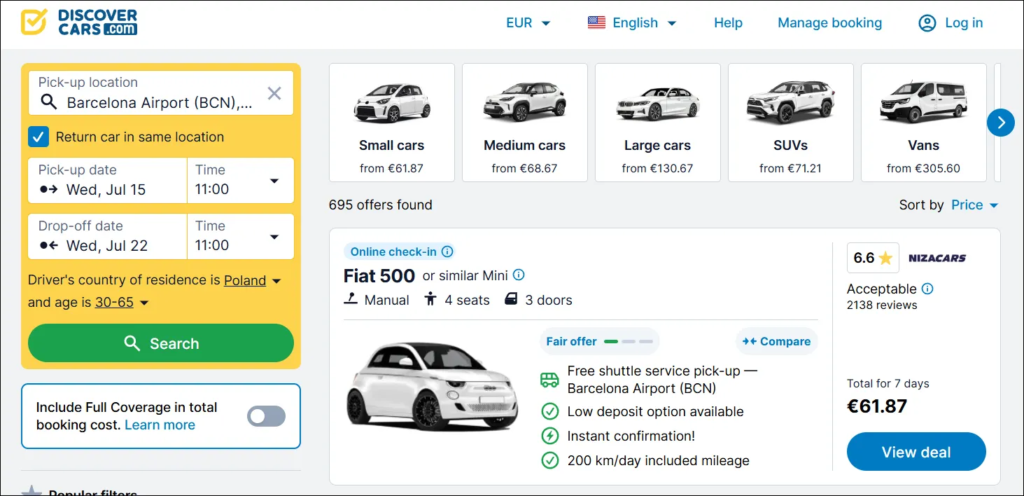Click the shuttle bus icon in the offer

[550, 379]
